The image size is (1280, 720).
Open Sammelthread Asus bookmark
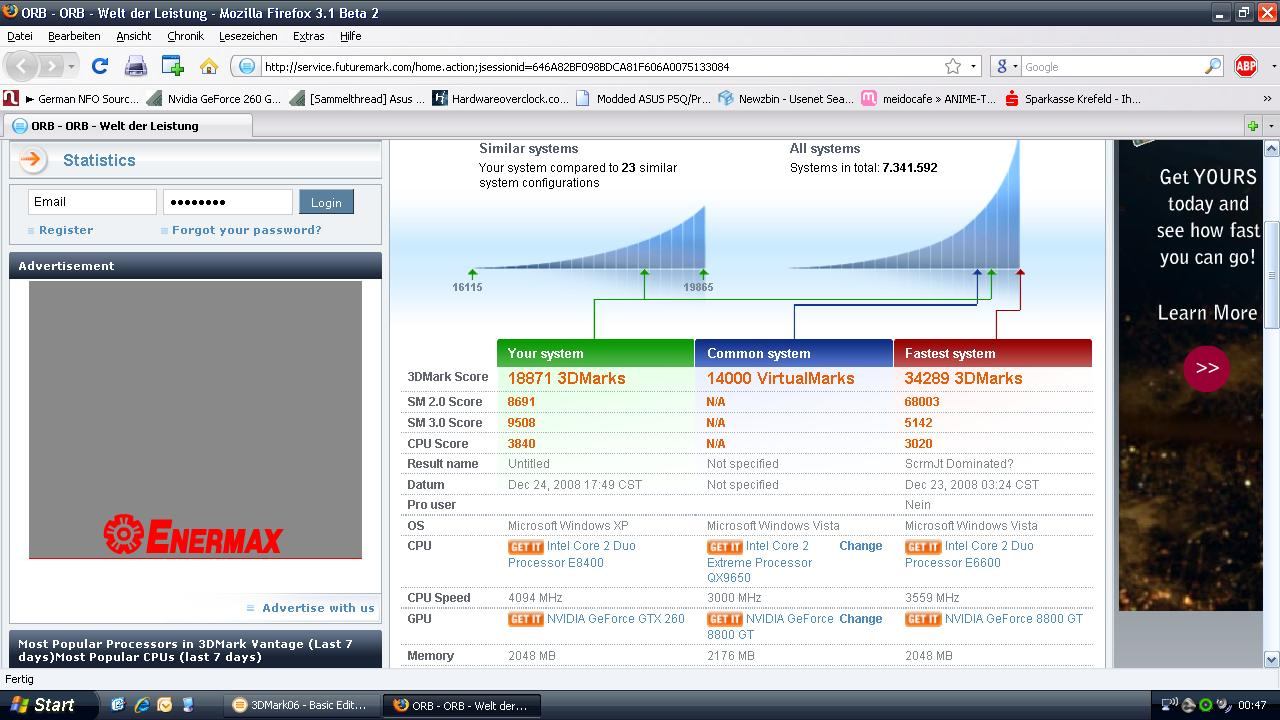(x=357, y=99)
